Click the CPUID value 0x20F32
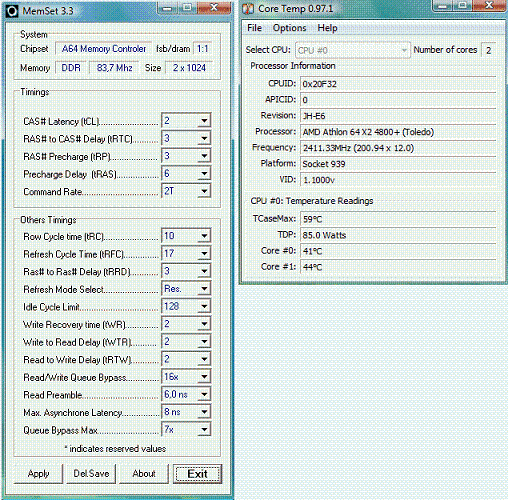508x500 pixels. 398,84
